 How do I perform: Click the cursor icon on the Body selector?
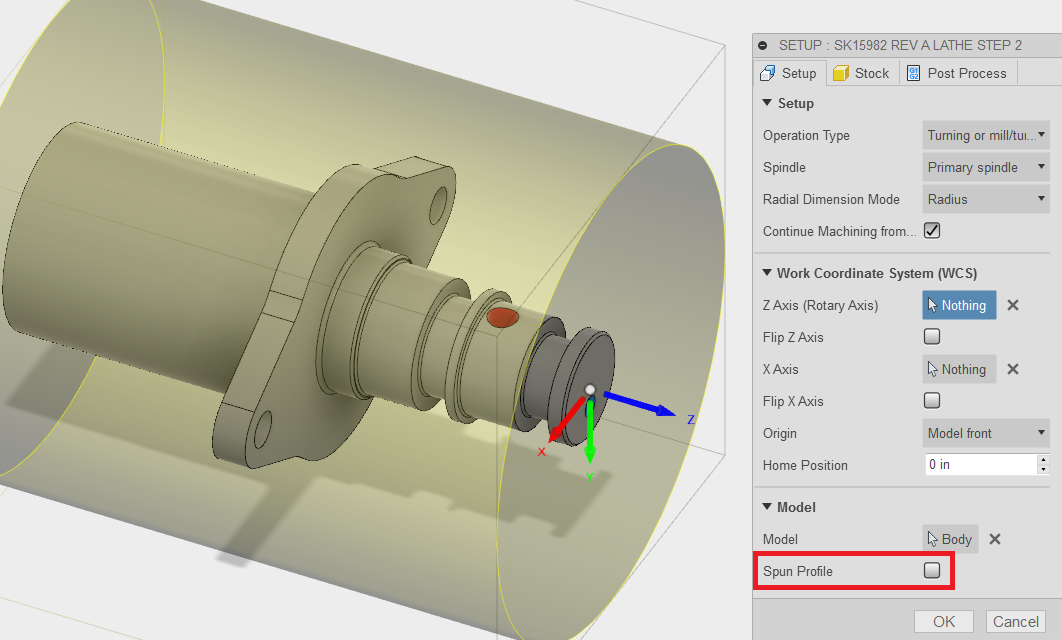tap(934, 538)
